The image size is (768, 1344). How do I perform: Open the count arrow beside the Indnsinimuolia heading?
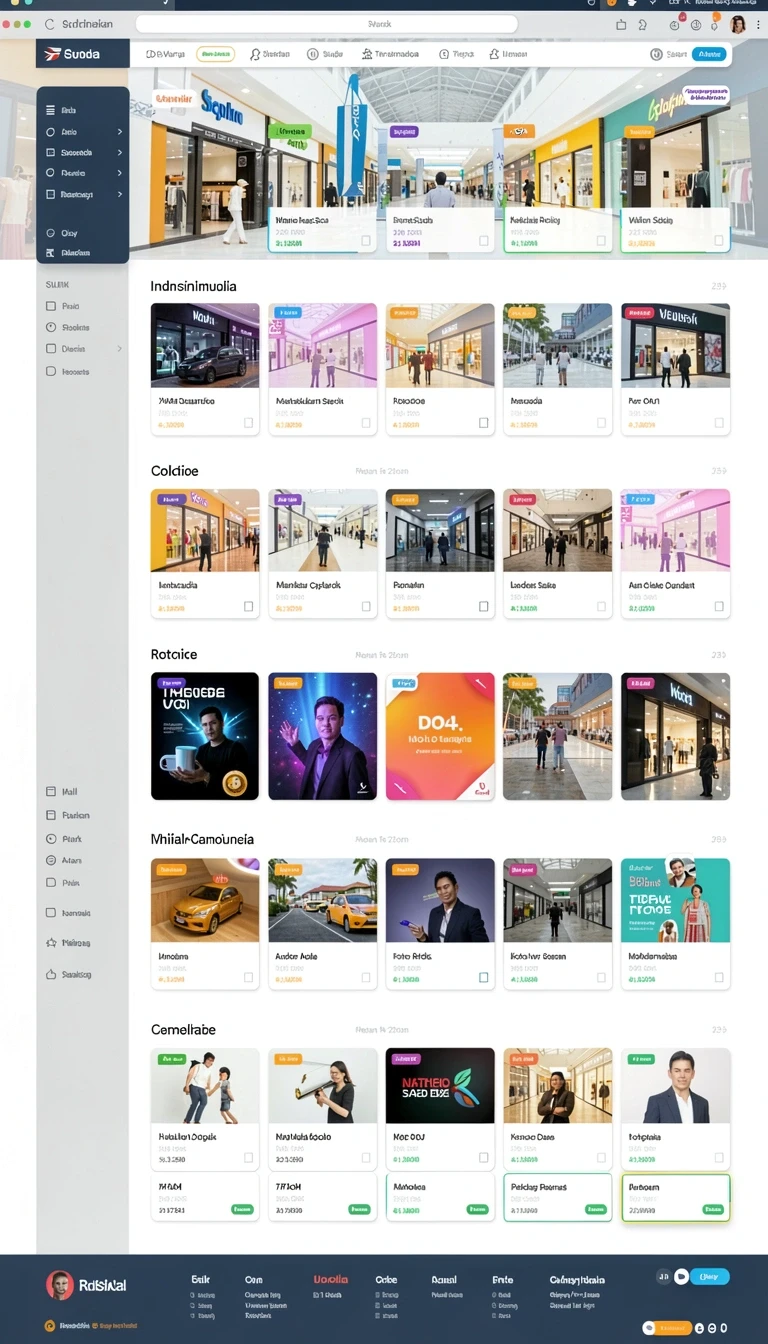719,286
